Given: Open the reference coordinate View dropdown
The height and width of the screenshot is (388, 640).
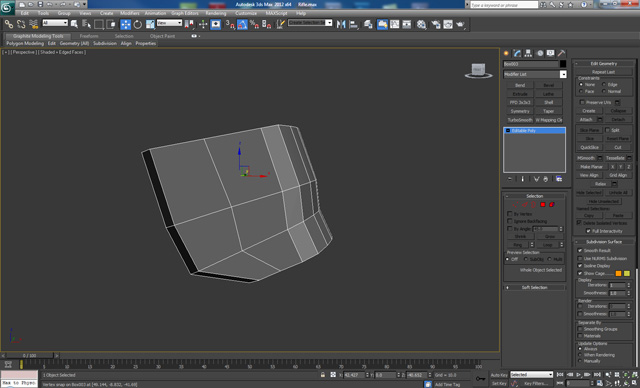Looking at the screenshot, I should (169, 23).
